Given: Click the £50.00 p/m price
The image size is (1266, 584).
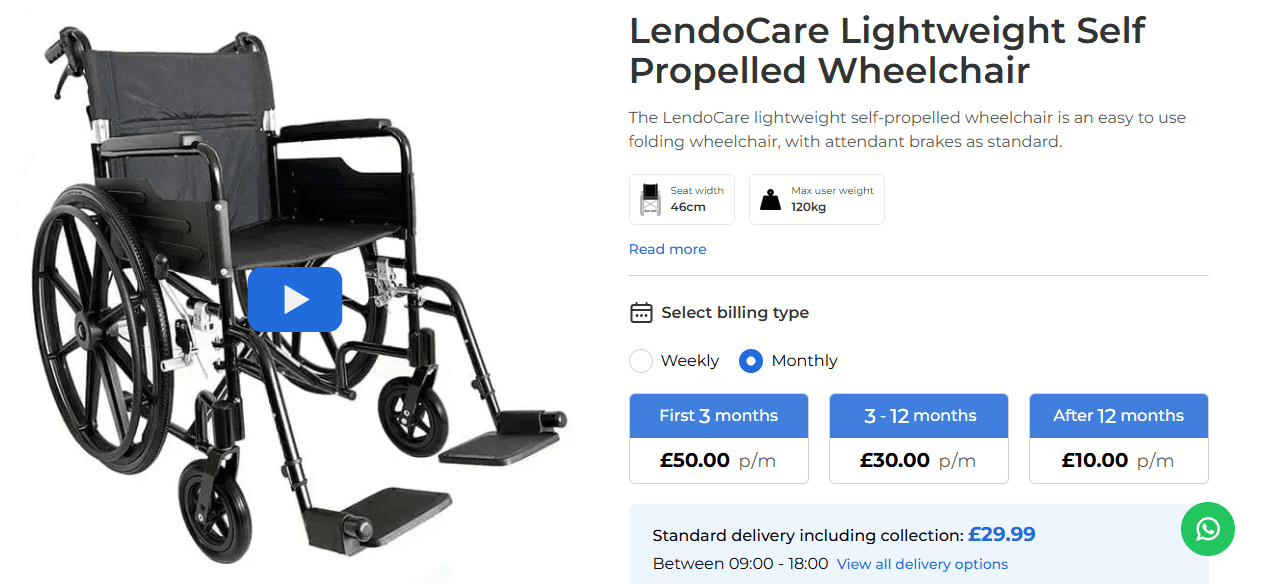Looking at the screenshot, I should (718, 461).
